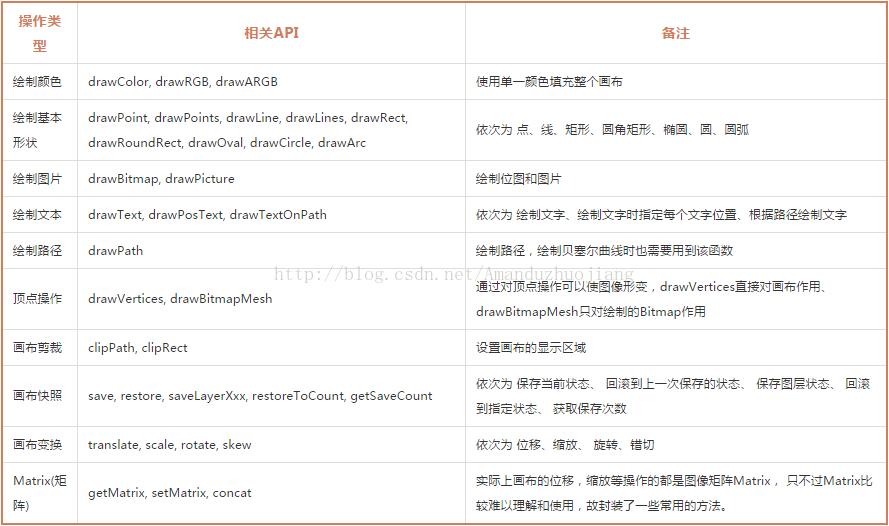Click the note about 顶点操作可以使图像形变
The height and width of the screenshot is (526, 889).
coord(652,299)
